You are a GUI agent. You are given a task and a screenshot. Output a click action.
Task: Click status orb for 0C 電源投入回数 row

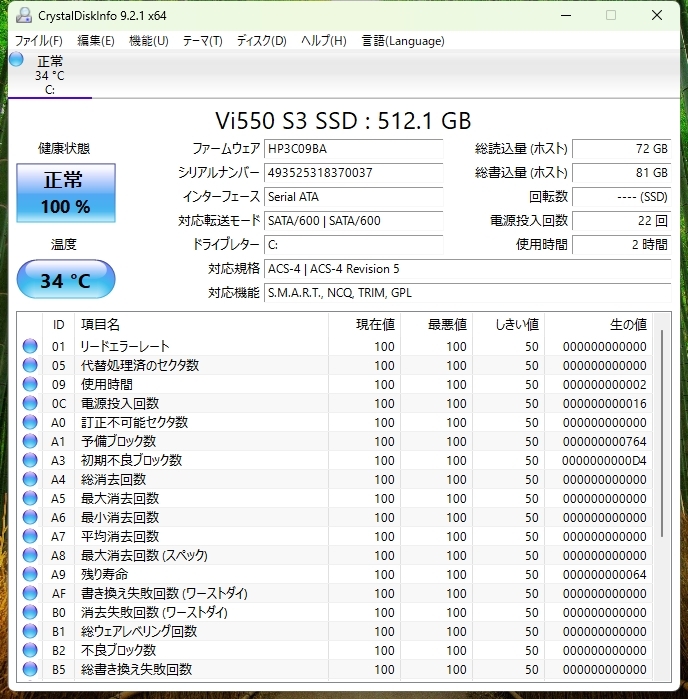click(30, 403)
